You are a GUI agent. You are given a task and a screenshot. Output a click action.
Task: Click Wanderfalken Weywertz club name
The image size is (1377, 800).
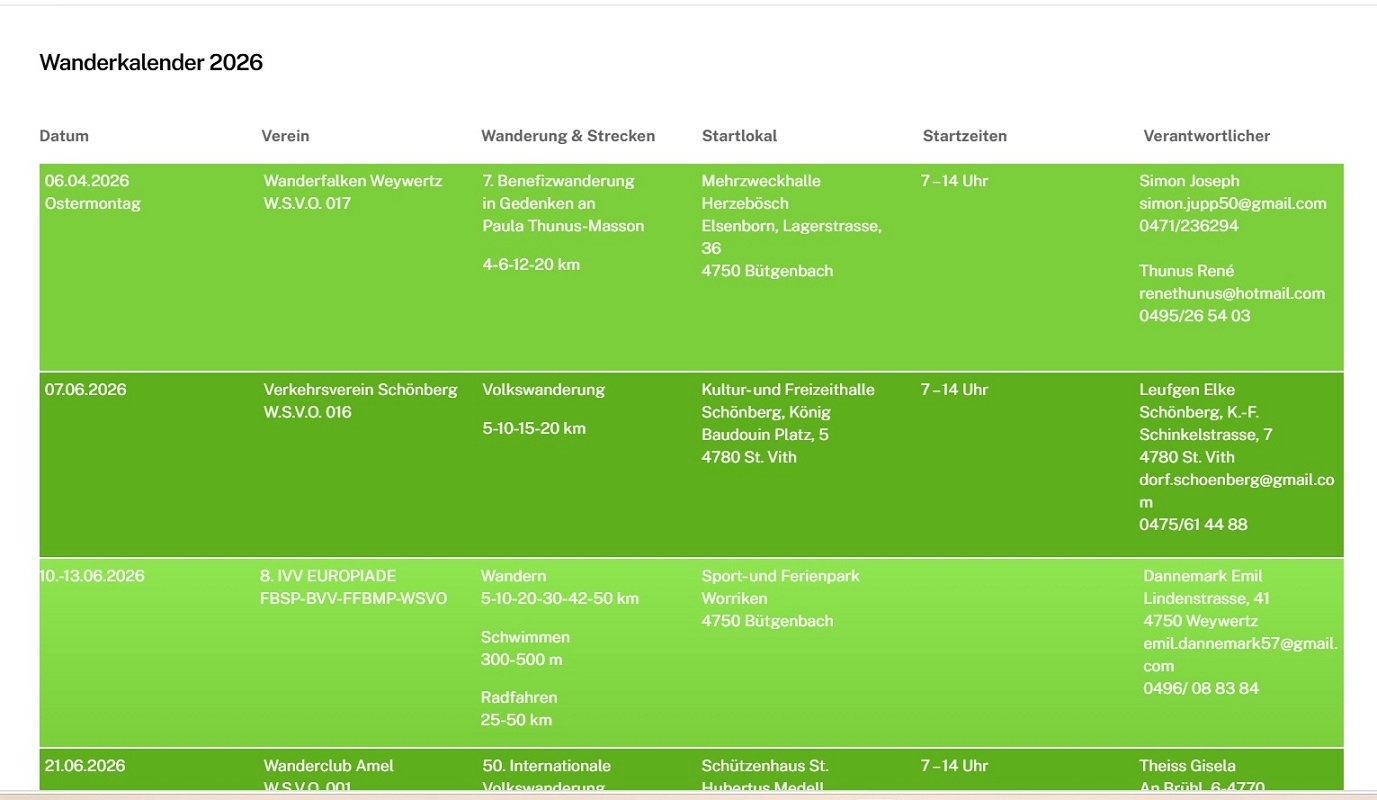tap(353, 181)
